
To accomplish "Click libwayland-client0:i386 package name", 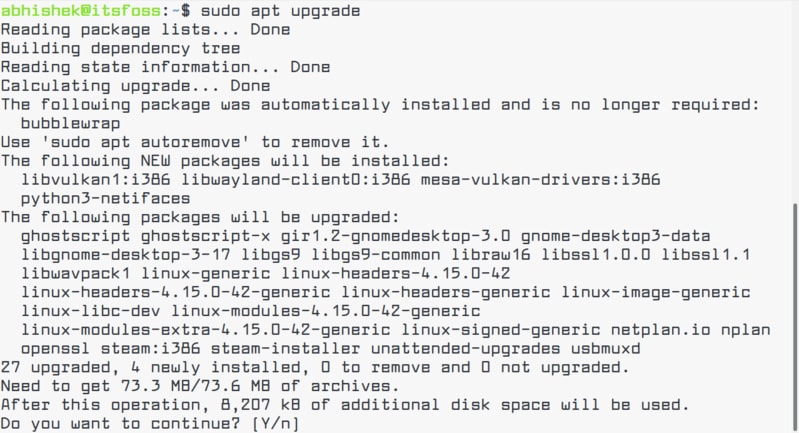I will tap(296, 179).
